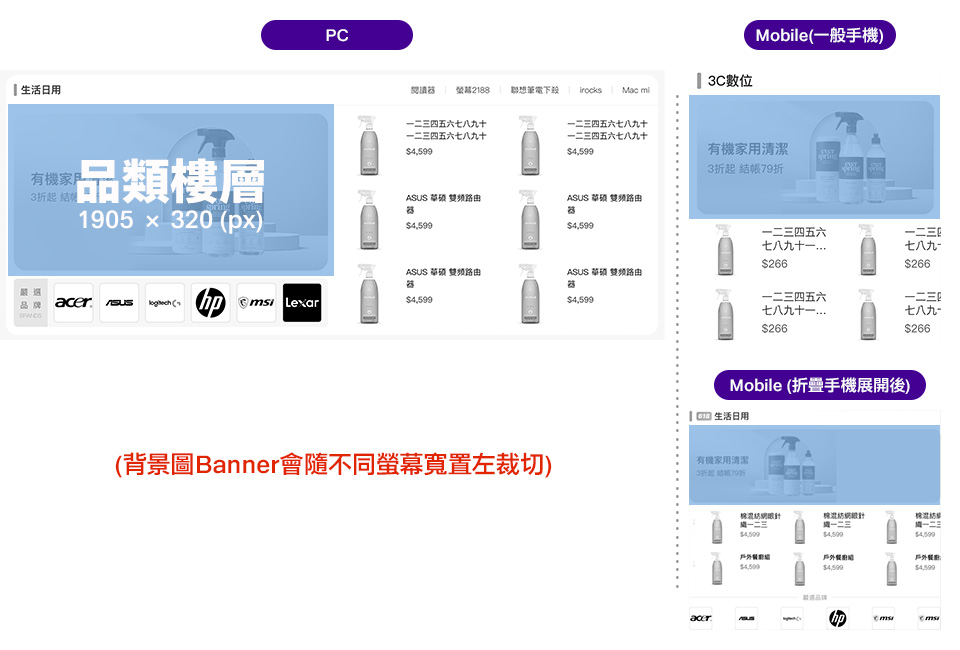The image size is (960, 650).
Task: Open the 聯想筆電下殺 keyword link
Action: coord(535,90)
